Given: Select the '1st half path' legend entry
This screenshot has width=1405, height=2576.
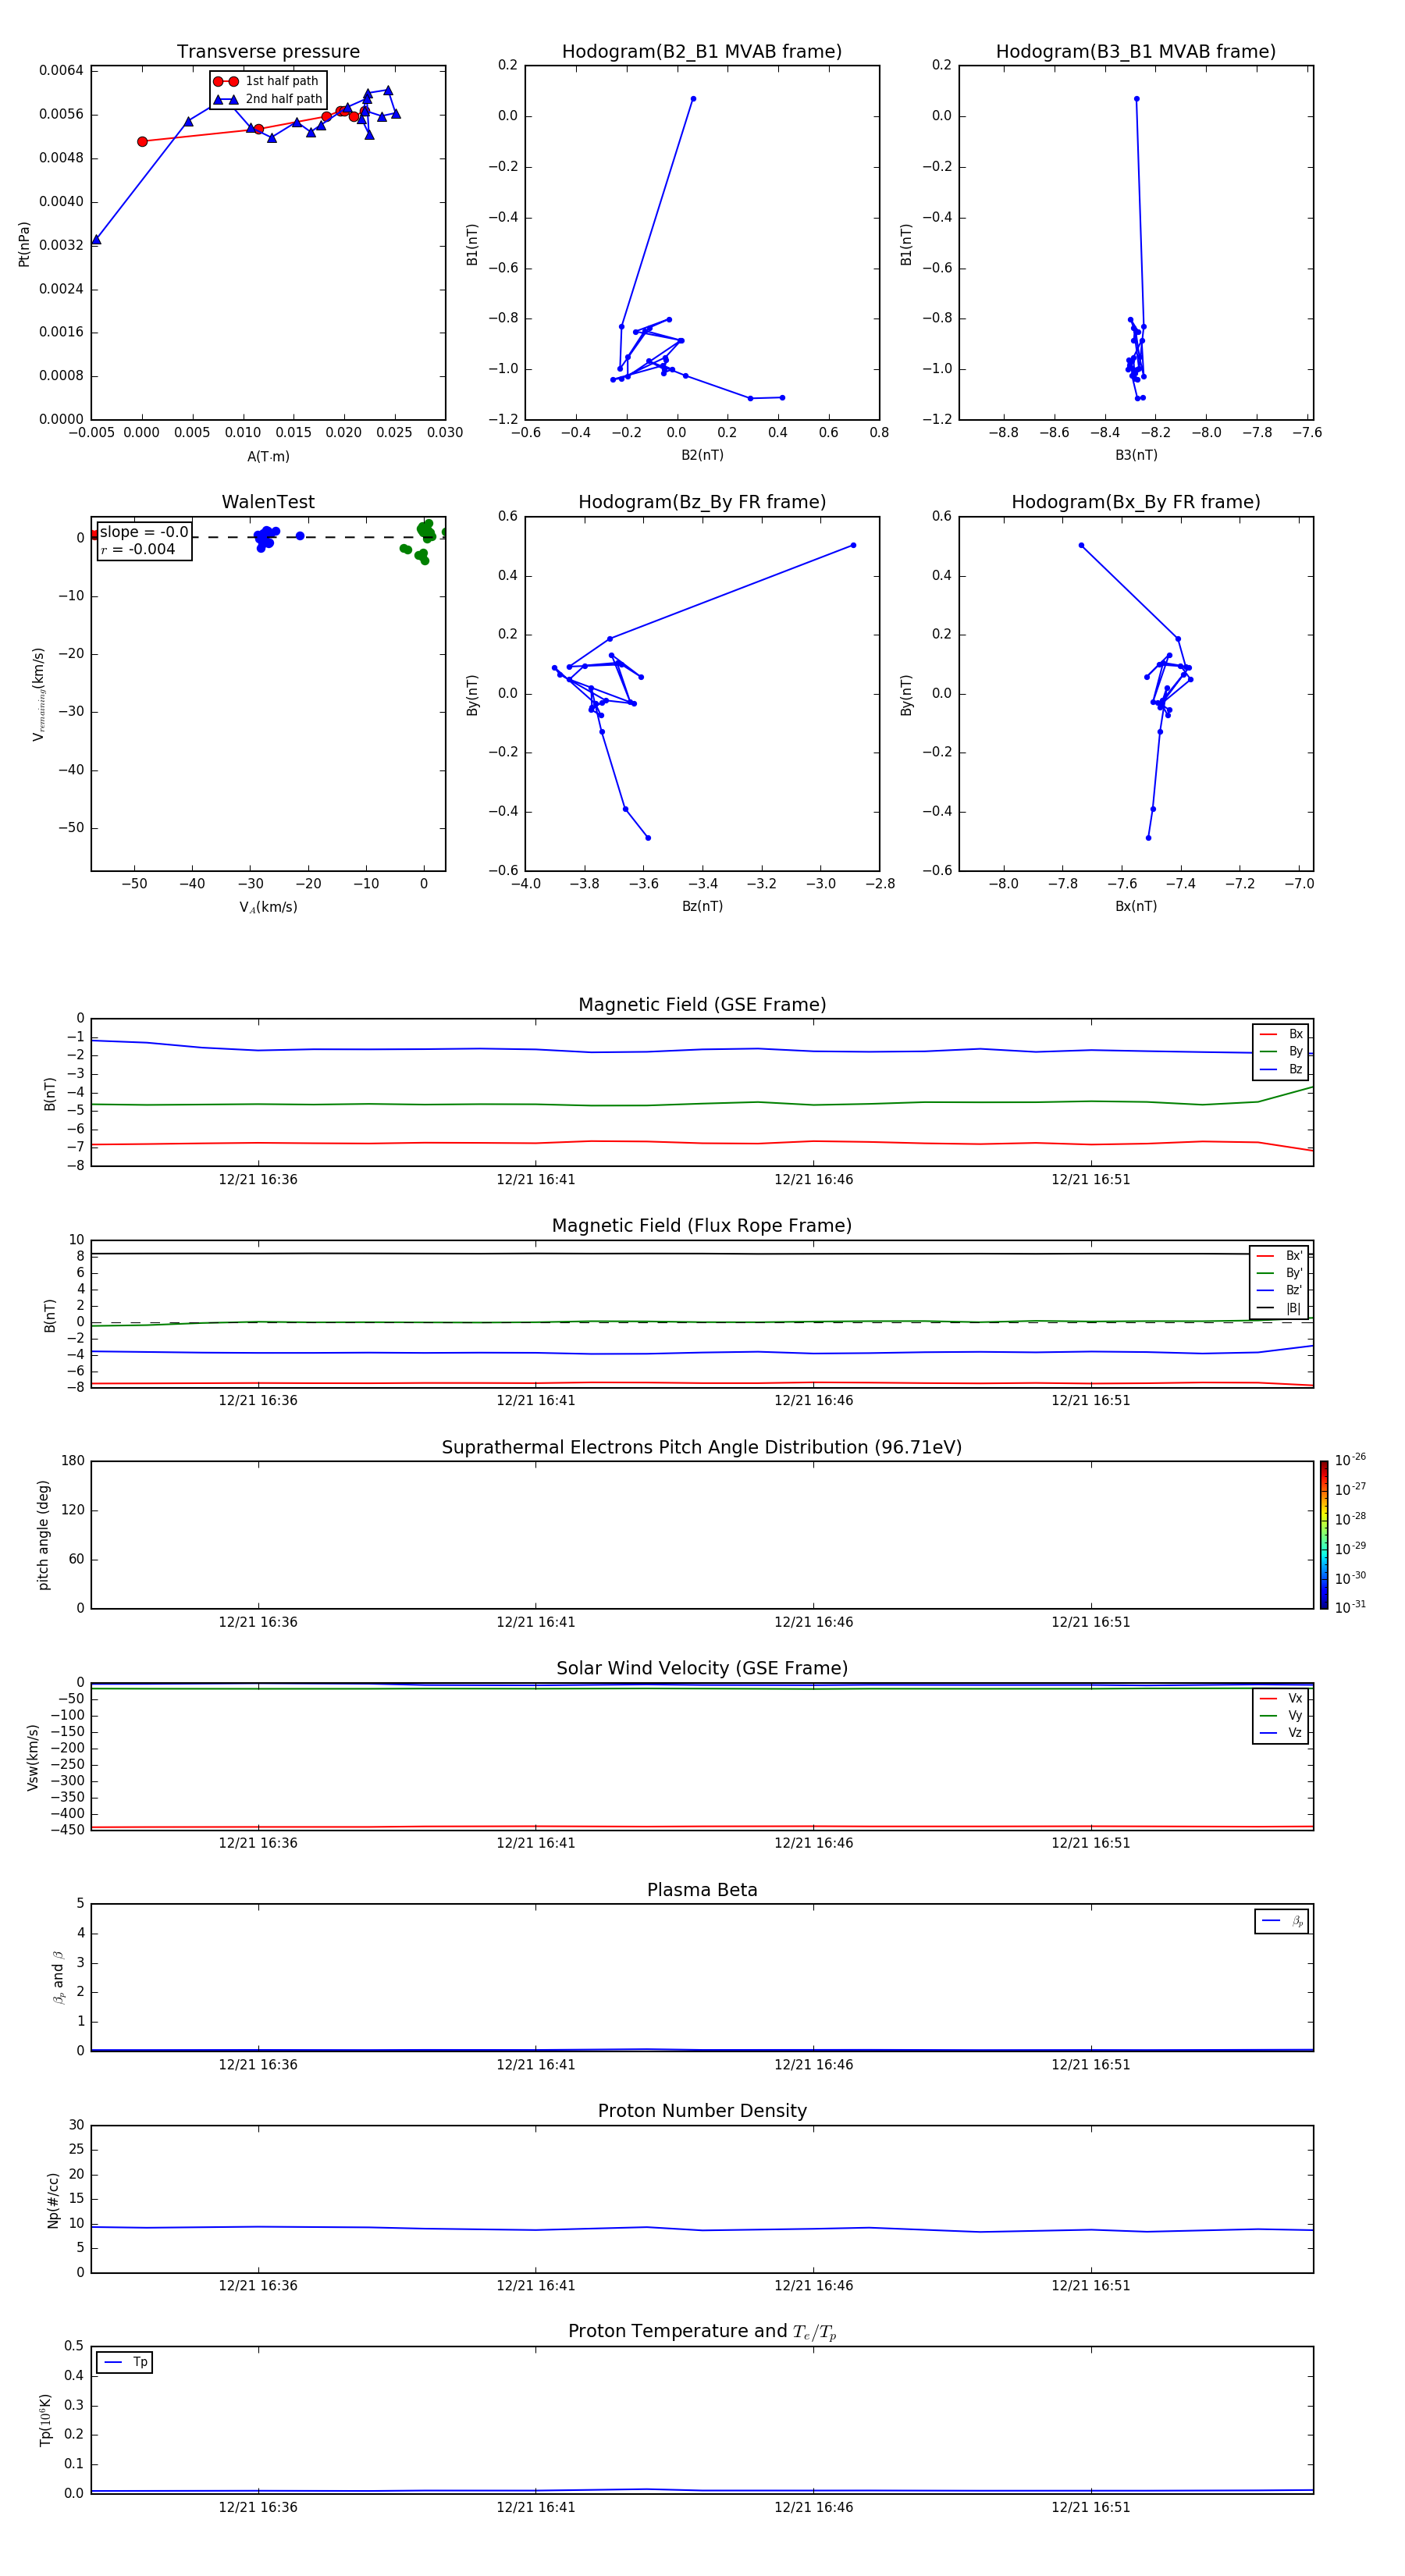Looking at the screenshot, I should 267,81.
